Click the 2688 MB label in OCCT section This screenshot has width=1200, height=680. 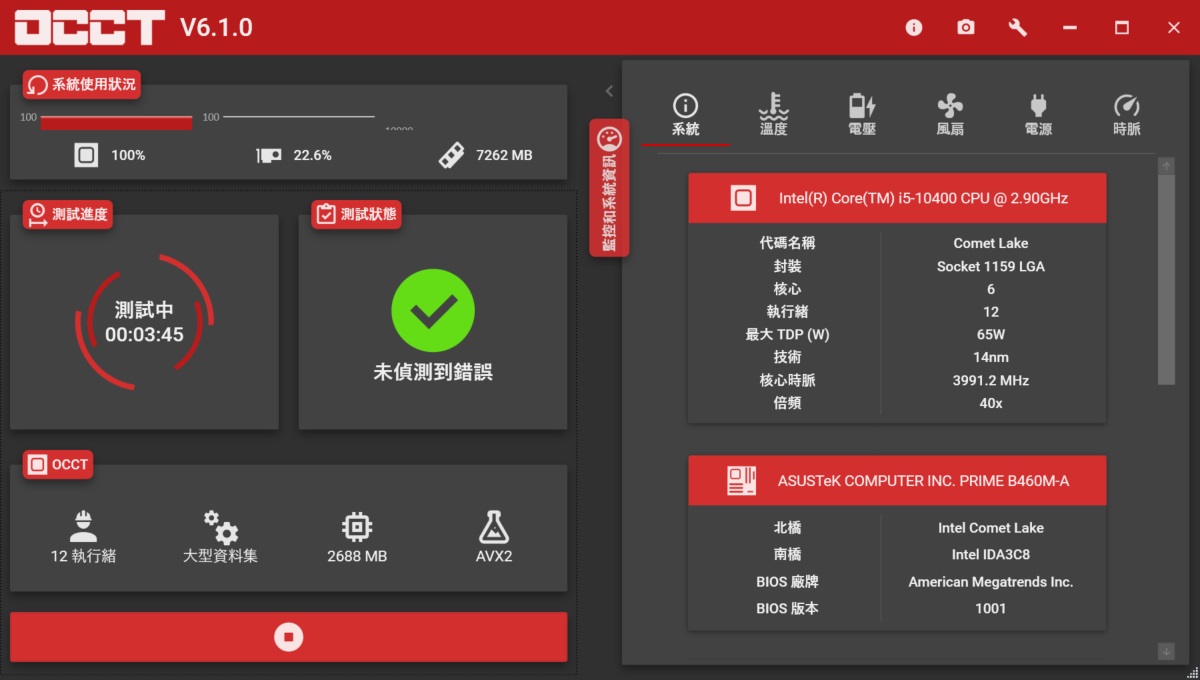pyautogui.click(x=357, y=556)
